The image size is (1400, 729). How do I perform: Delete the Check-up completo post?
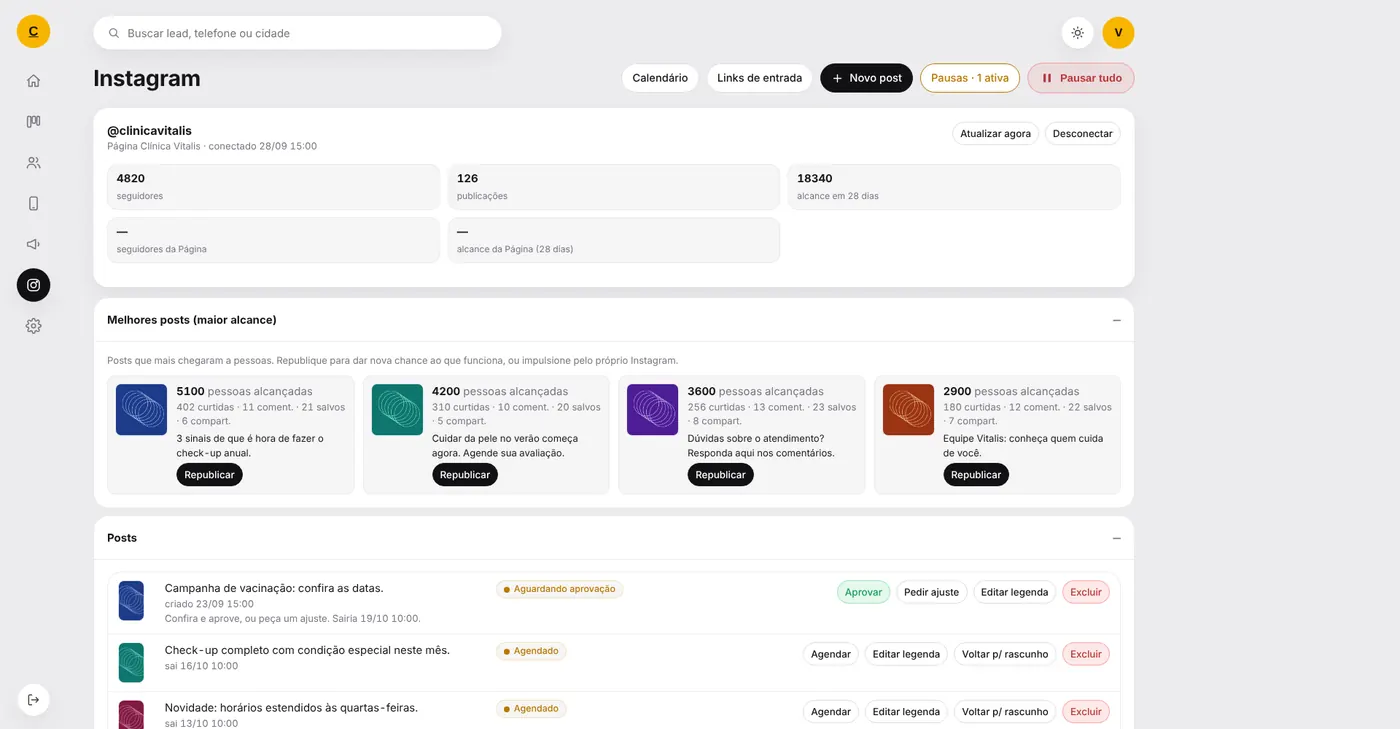pyautogui.click(x=1086, y=654)
